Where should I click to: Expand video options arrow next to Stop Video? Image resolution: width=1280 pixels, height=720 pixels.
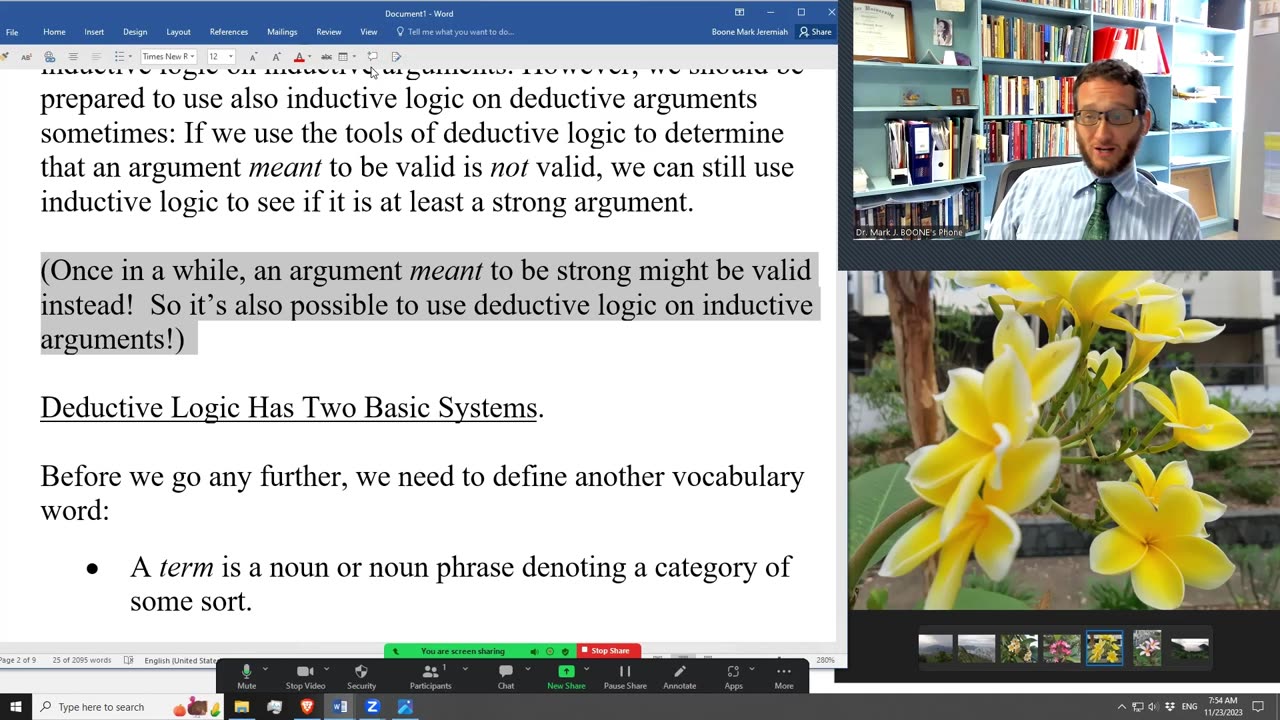click(x=327, y=669)
